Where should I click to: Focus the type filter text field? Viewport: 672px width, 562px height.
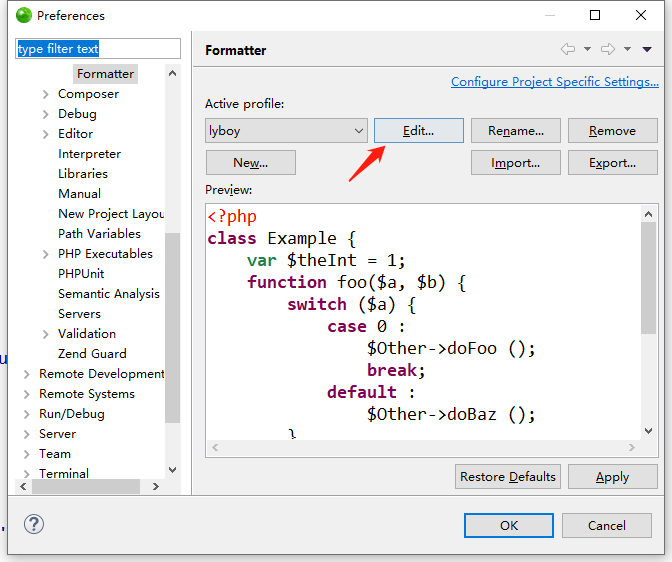point(98,49)
